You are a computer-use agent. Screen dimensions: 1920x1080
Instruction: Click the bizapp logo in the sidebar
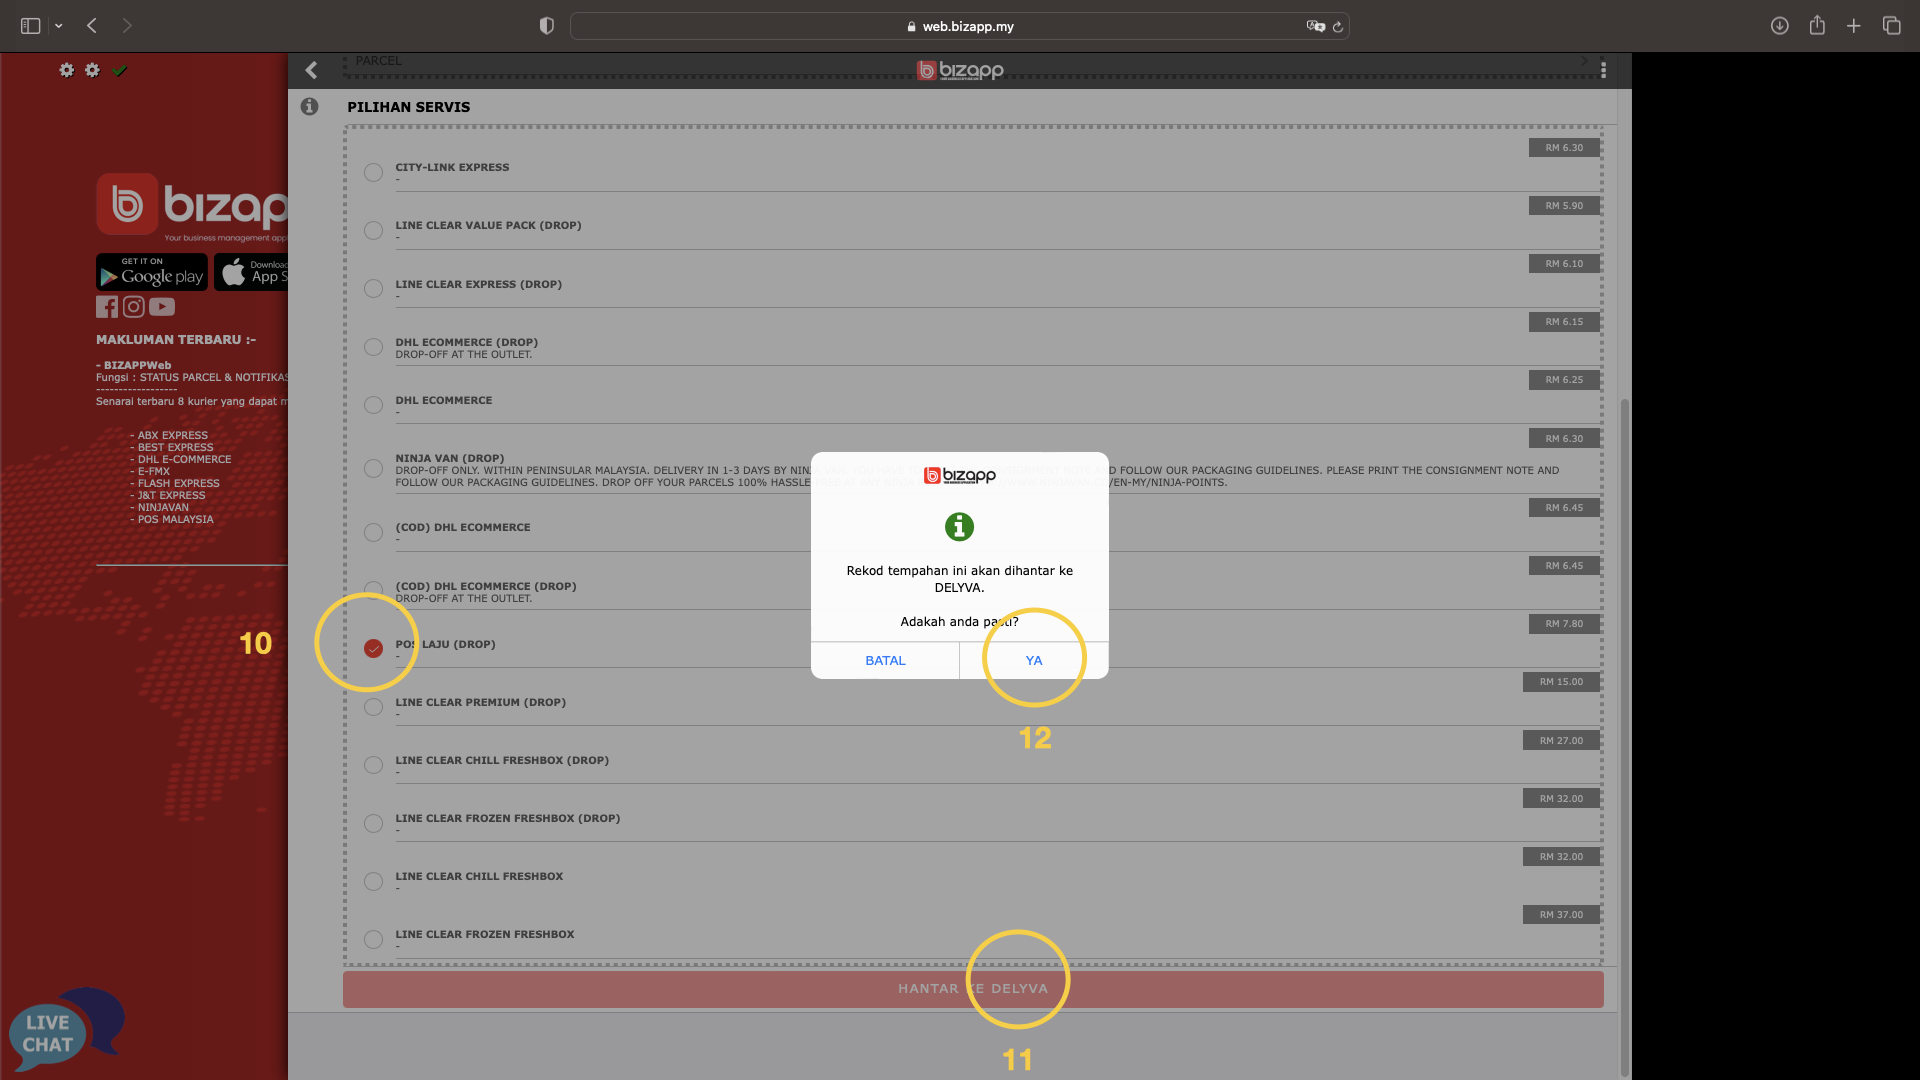(x=192, y=207)
